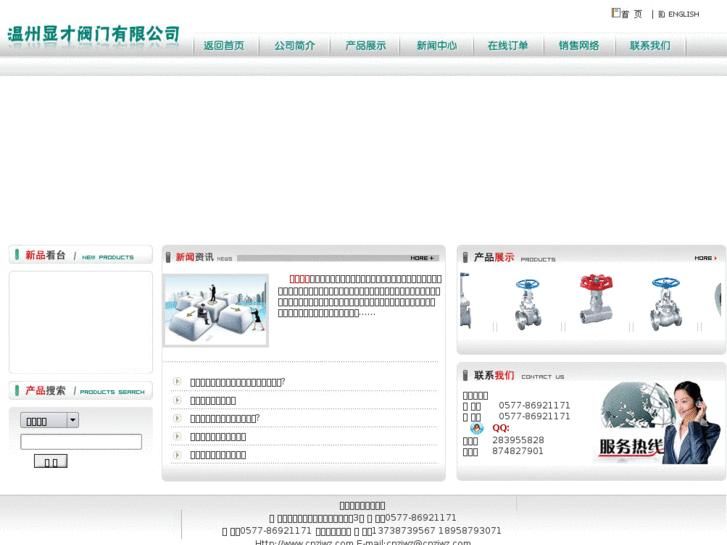The image size is (727, 545).
Task: Click the 产品搜索 section header
Action: click(81, 391)
